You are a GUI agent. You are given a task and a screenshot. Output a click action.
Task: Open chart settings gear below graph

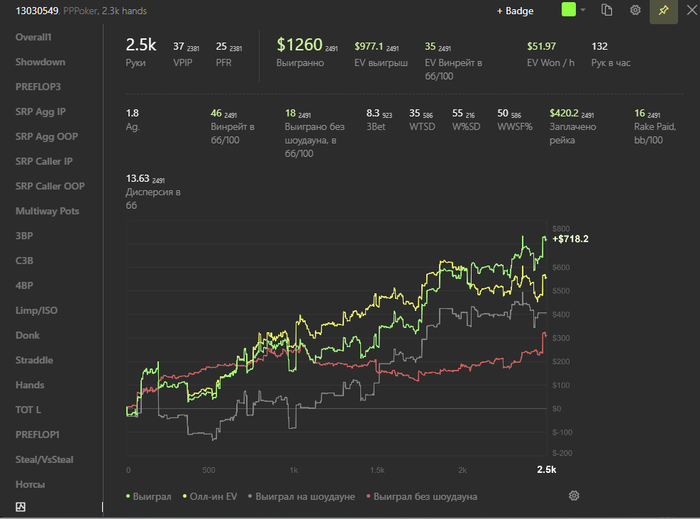(x=574, y=495)
